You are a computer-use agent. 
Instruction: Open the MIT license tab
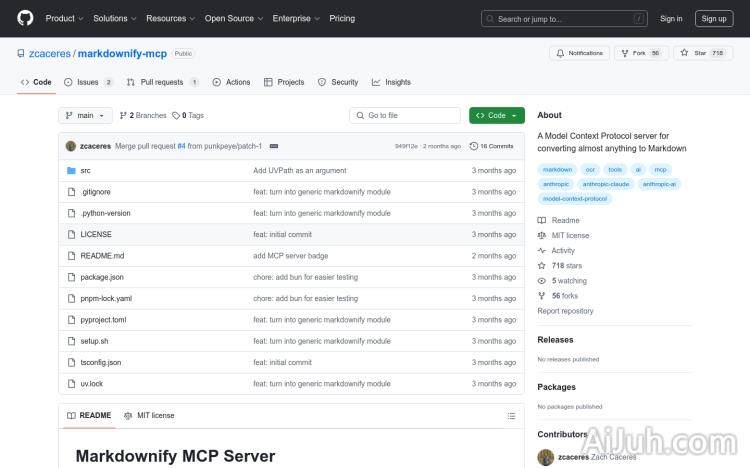point(149,415)
